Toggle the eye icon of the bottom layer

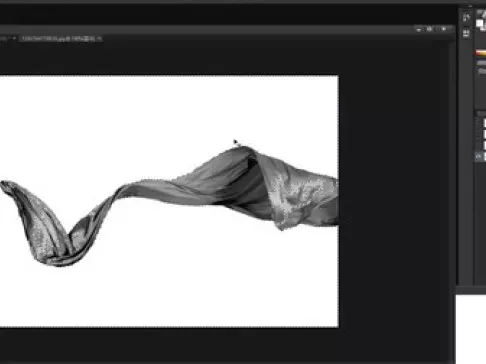(479, 156)
